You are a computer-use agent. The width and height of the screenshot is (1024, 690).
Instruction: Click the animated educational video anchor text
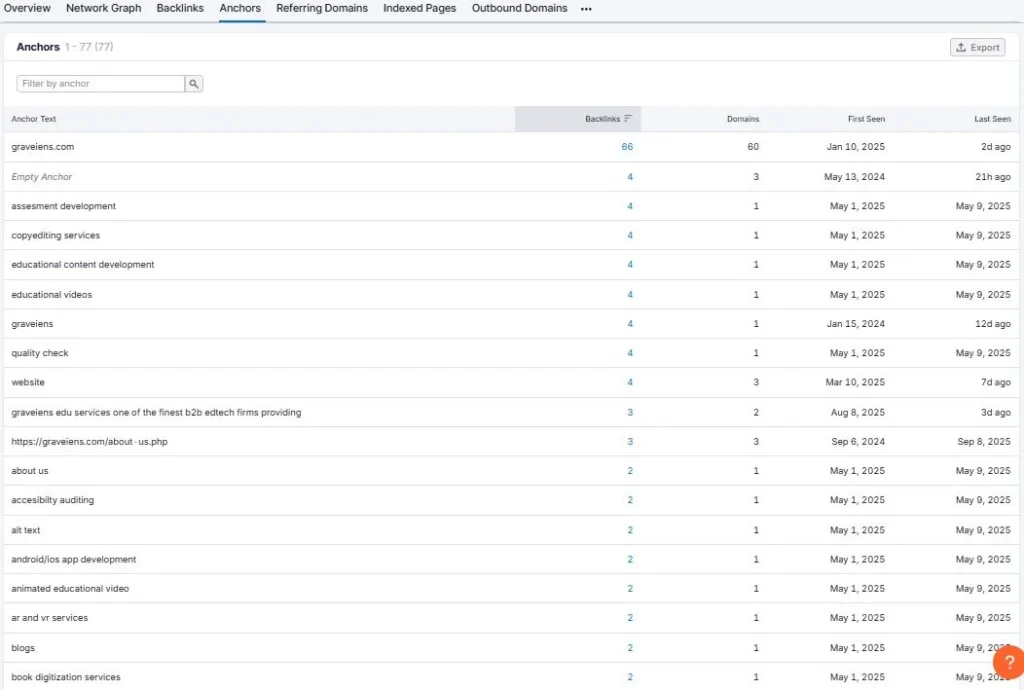[70, 589]
